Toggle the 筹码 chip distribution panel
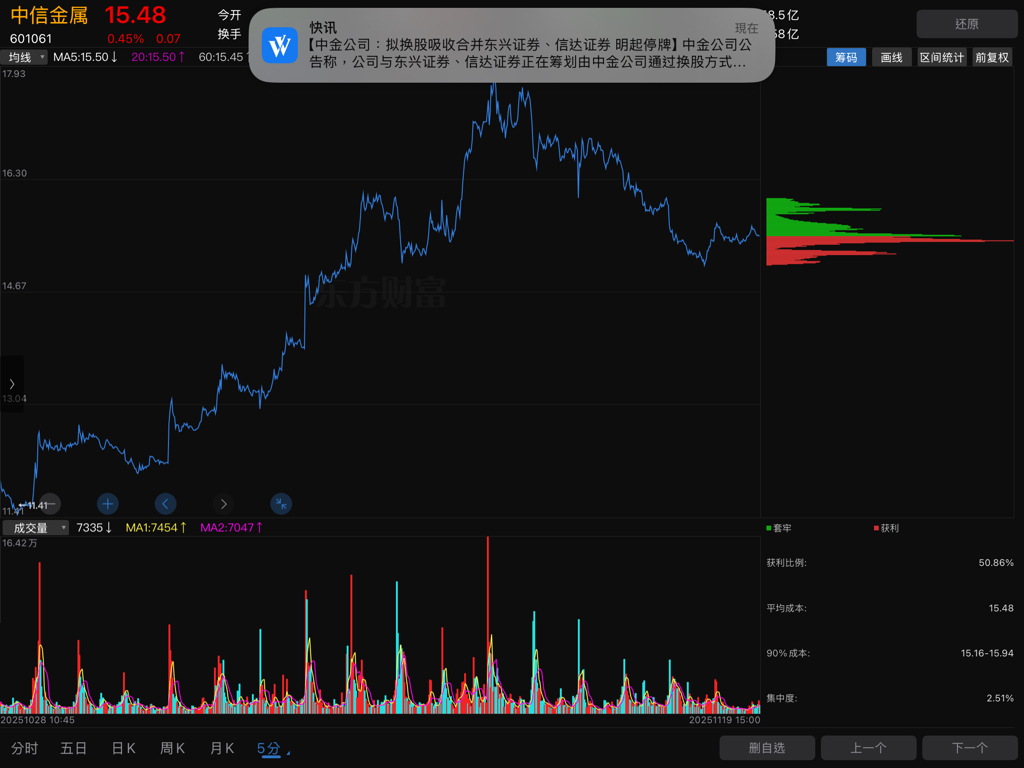1024x768 pixels. point(846,57)
